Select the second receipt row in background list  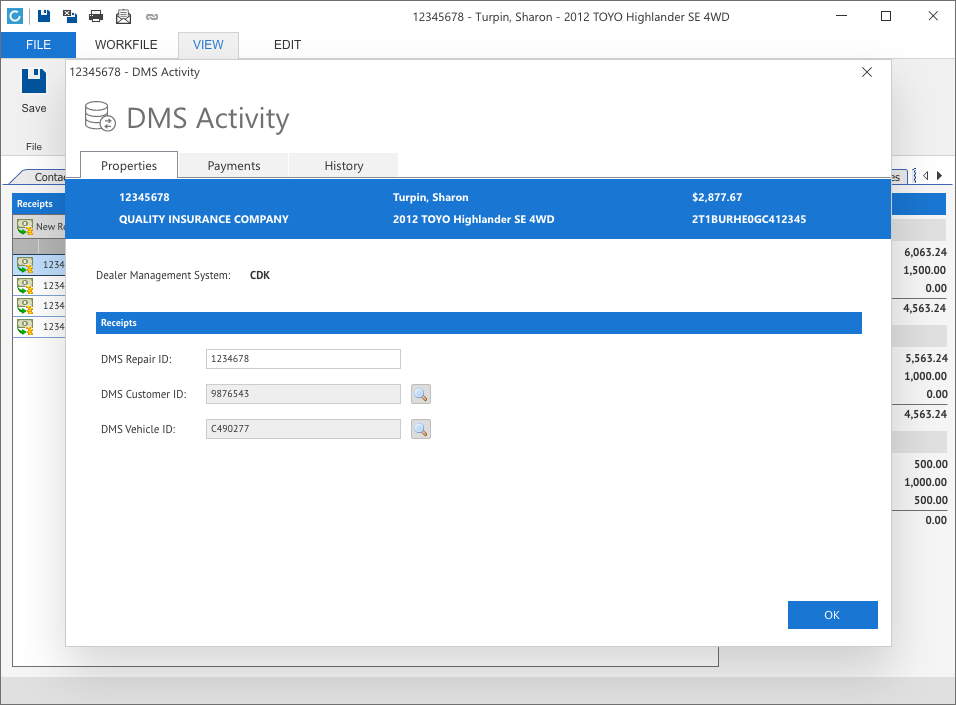[39, 285]
